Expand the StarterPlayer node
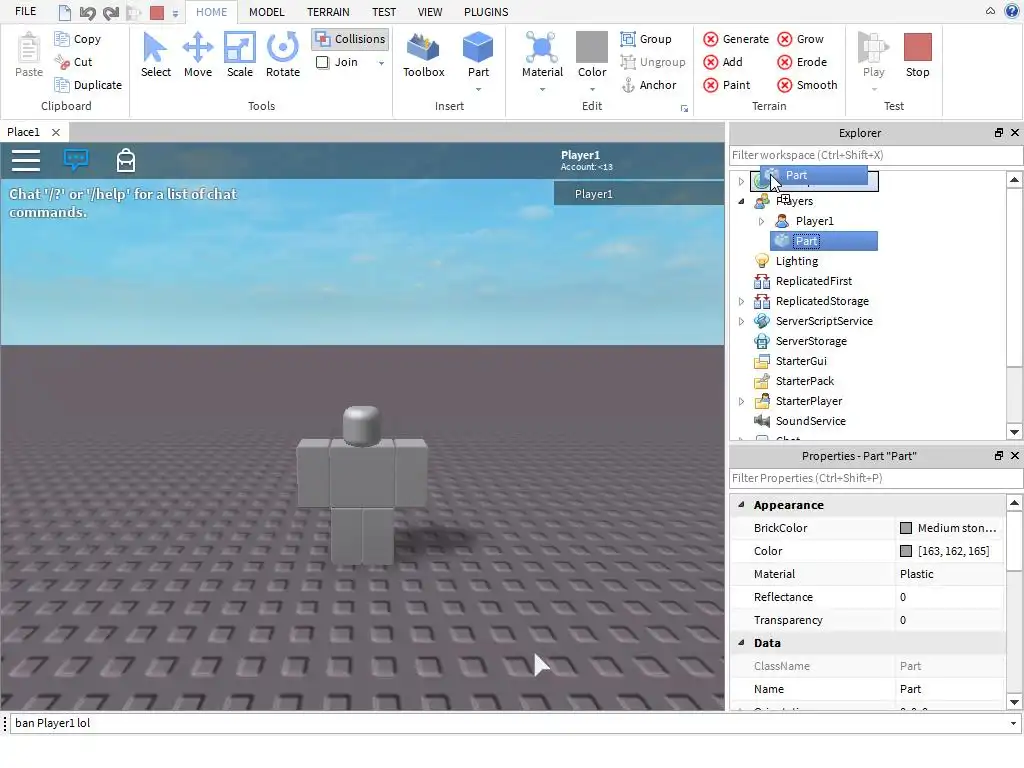Viewport: 1024px width, 768px height. [x=741, y=402]
